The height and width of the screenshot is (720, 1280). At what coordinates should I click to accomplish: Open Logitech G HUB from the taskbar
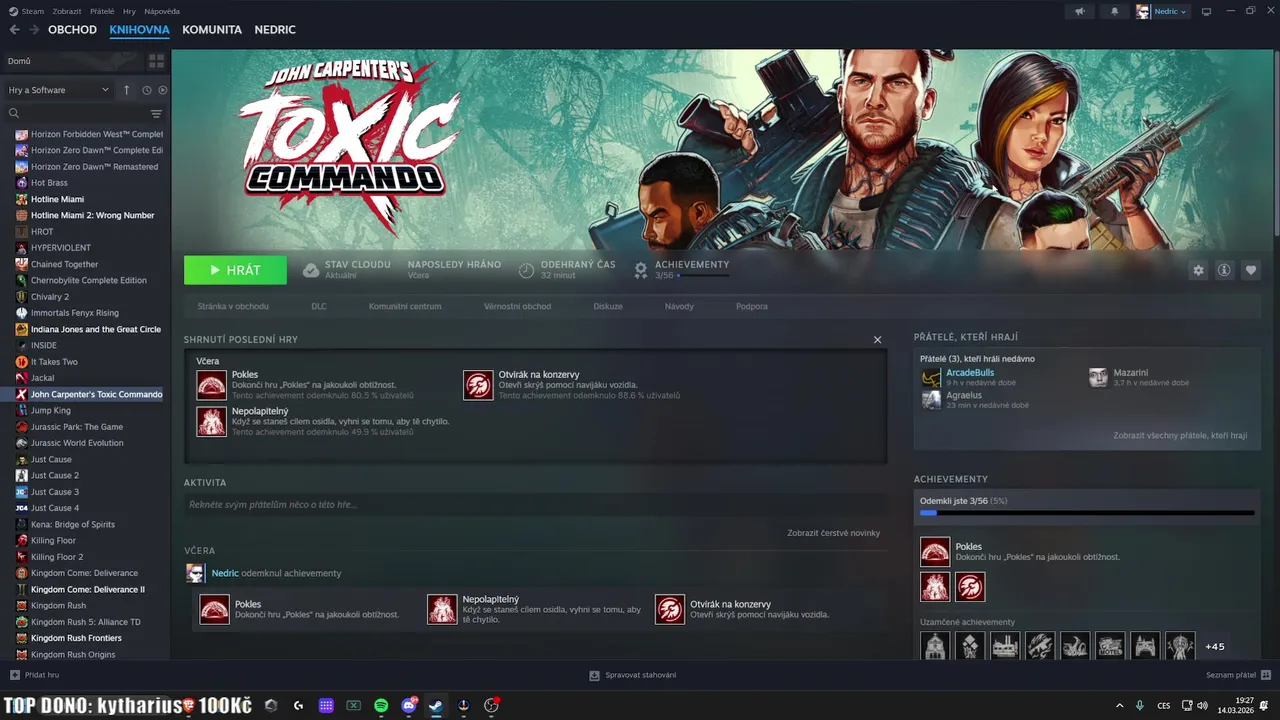pyautogui.click(x=298, y=705)
